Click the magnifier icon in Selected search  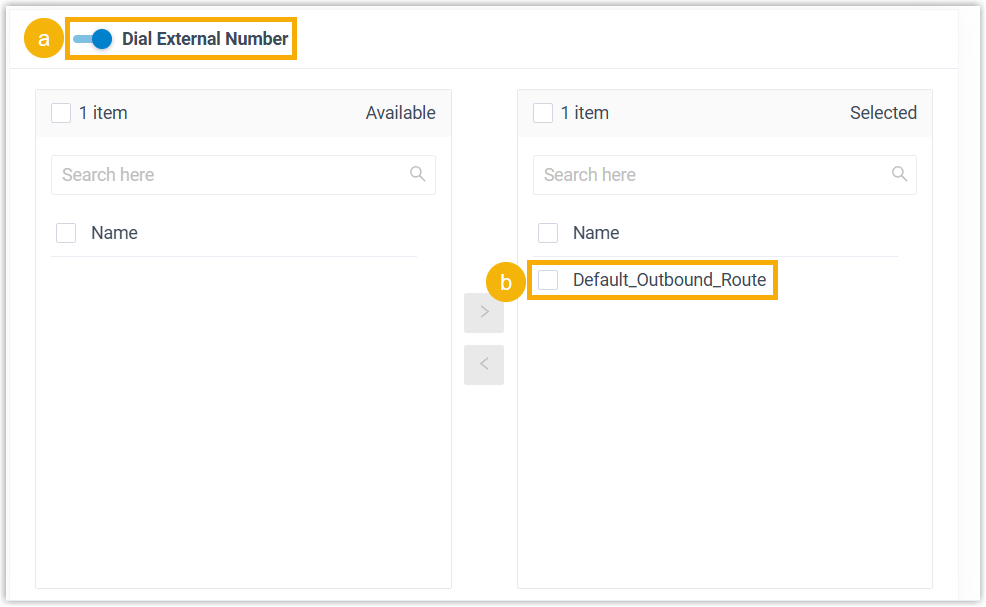tap(900, 174)
